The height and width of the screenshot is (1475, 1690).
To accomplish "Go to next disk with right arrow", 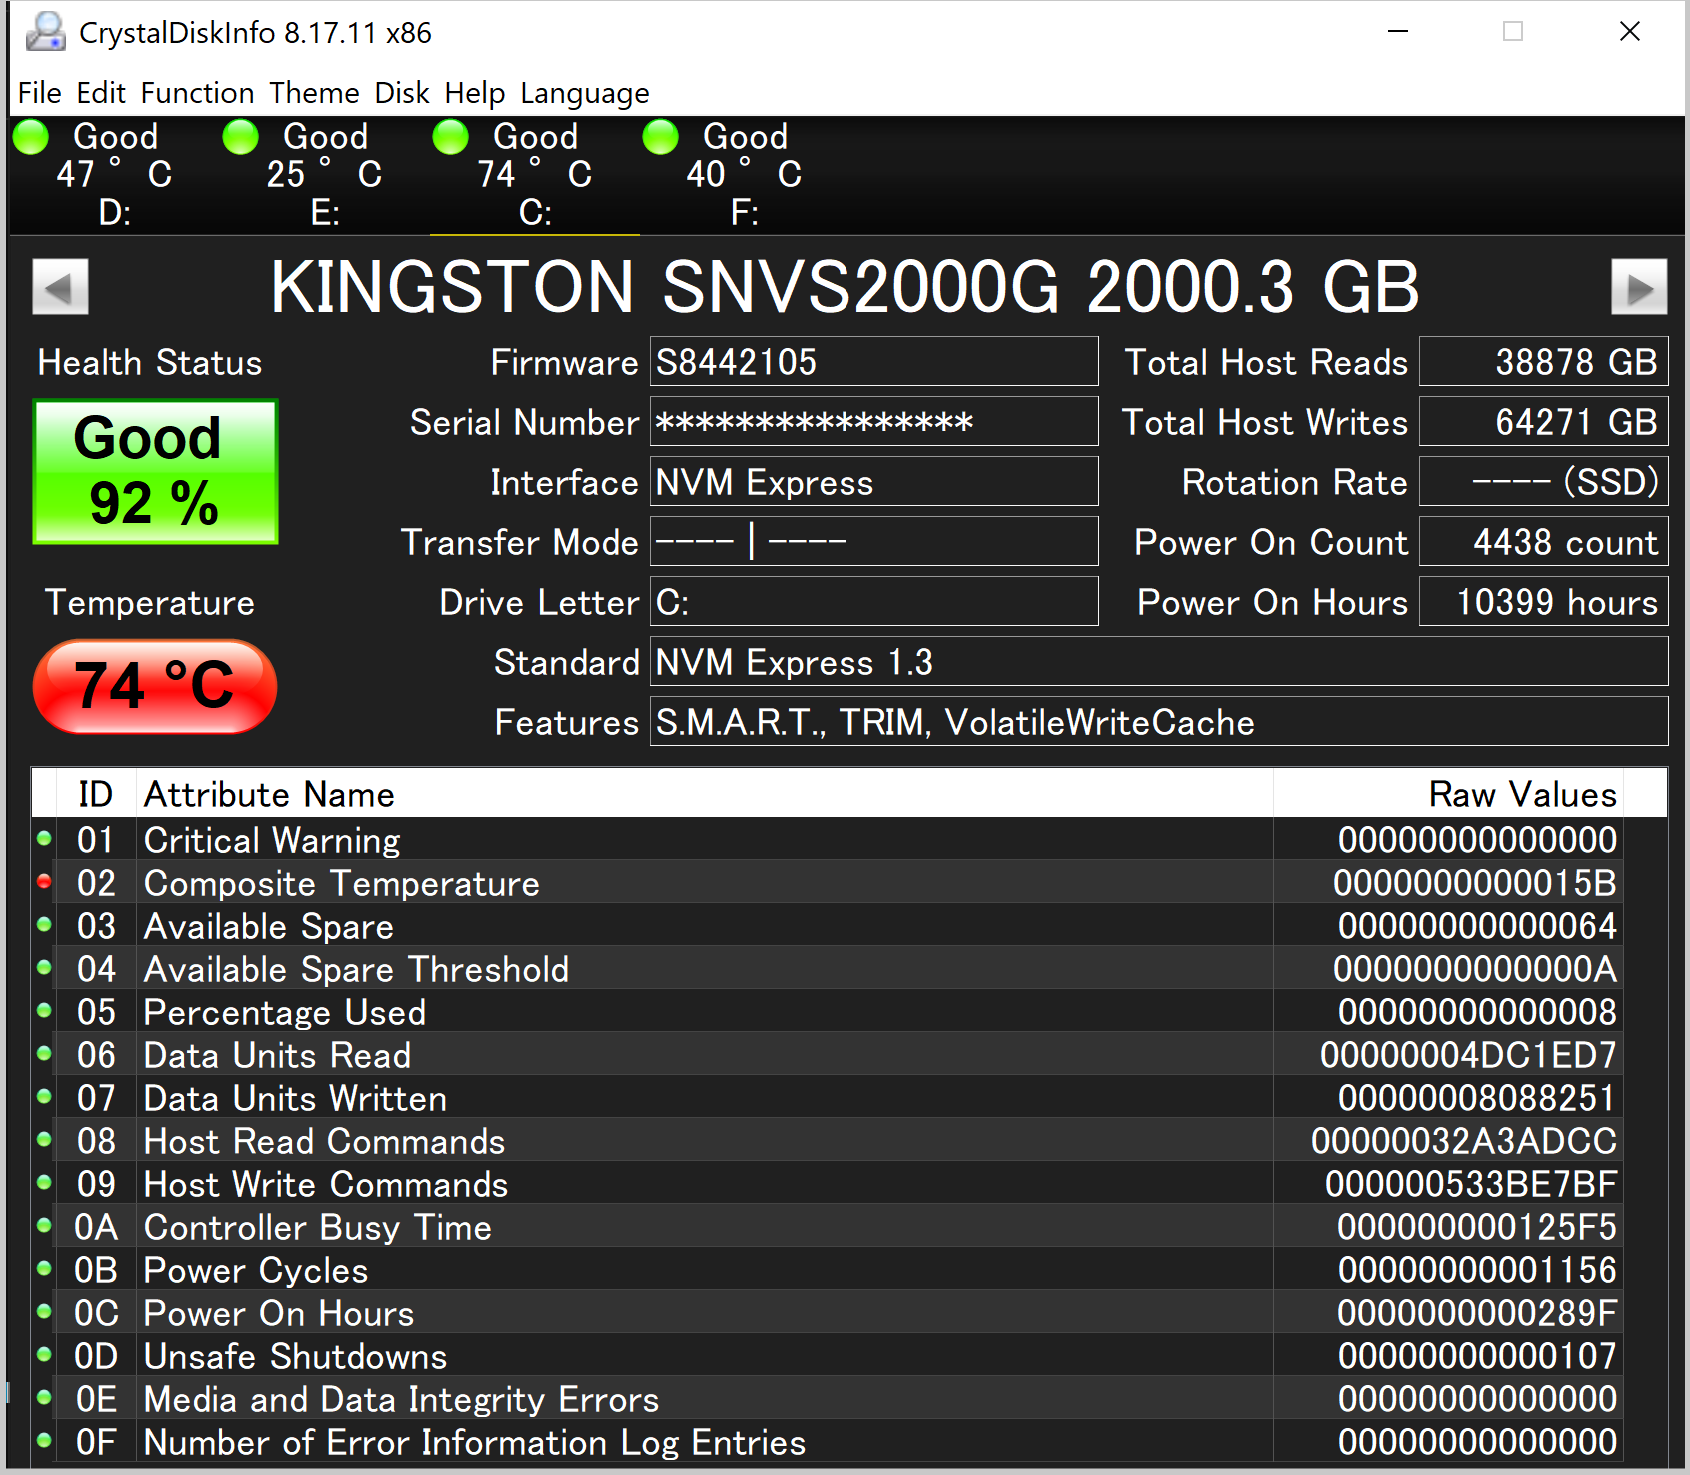I will [x=1639, y=287].
